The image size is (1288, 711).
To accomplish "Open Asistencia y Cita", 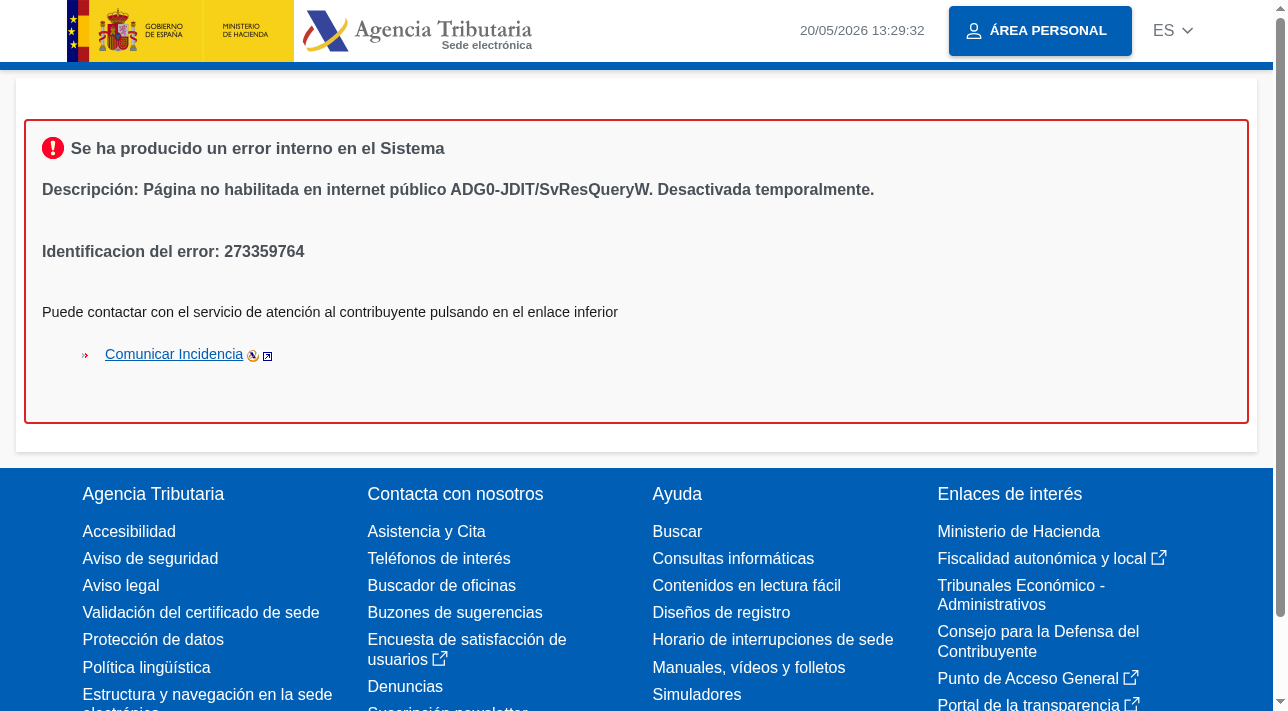I will tap(426, 532).
